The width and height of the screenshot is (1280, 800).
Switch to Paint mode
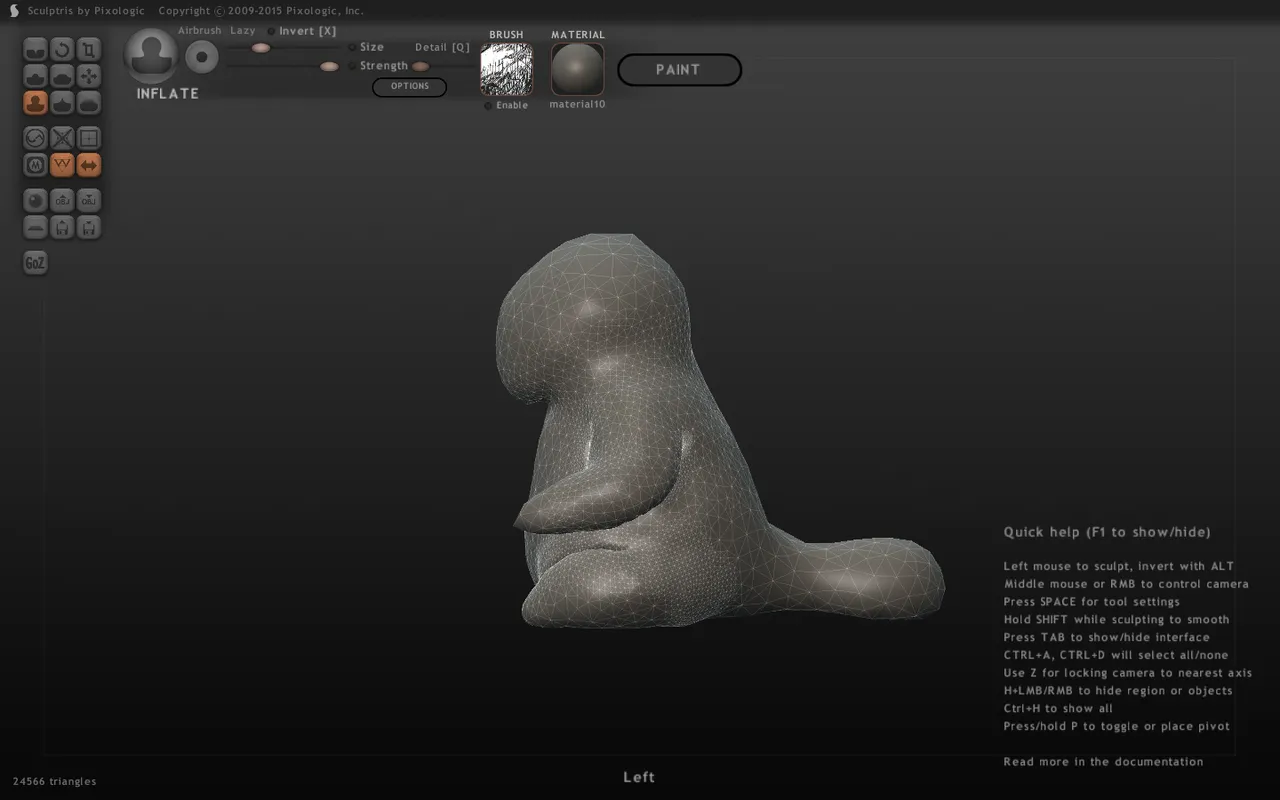[679, 70]
